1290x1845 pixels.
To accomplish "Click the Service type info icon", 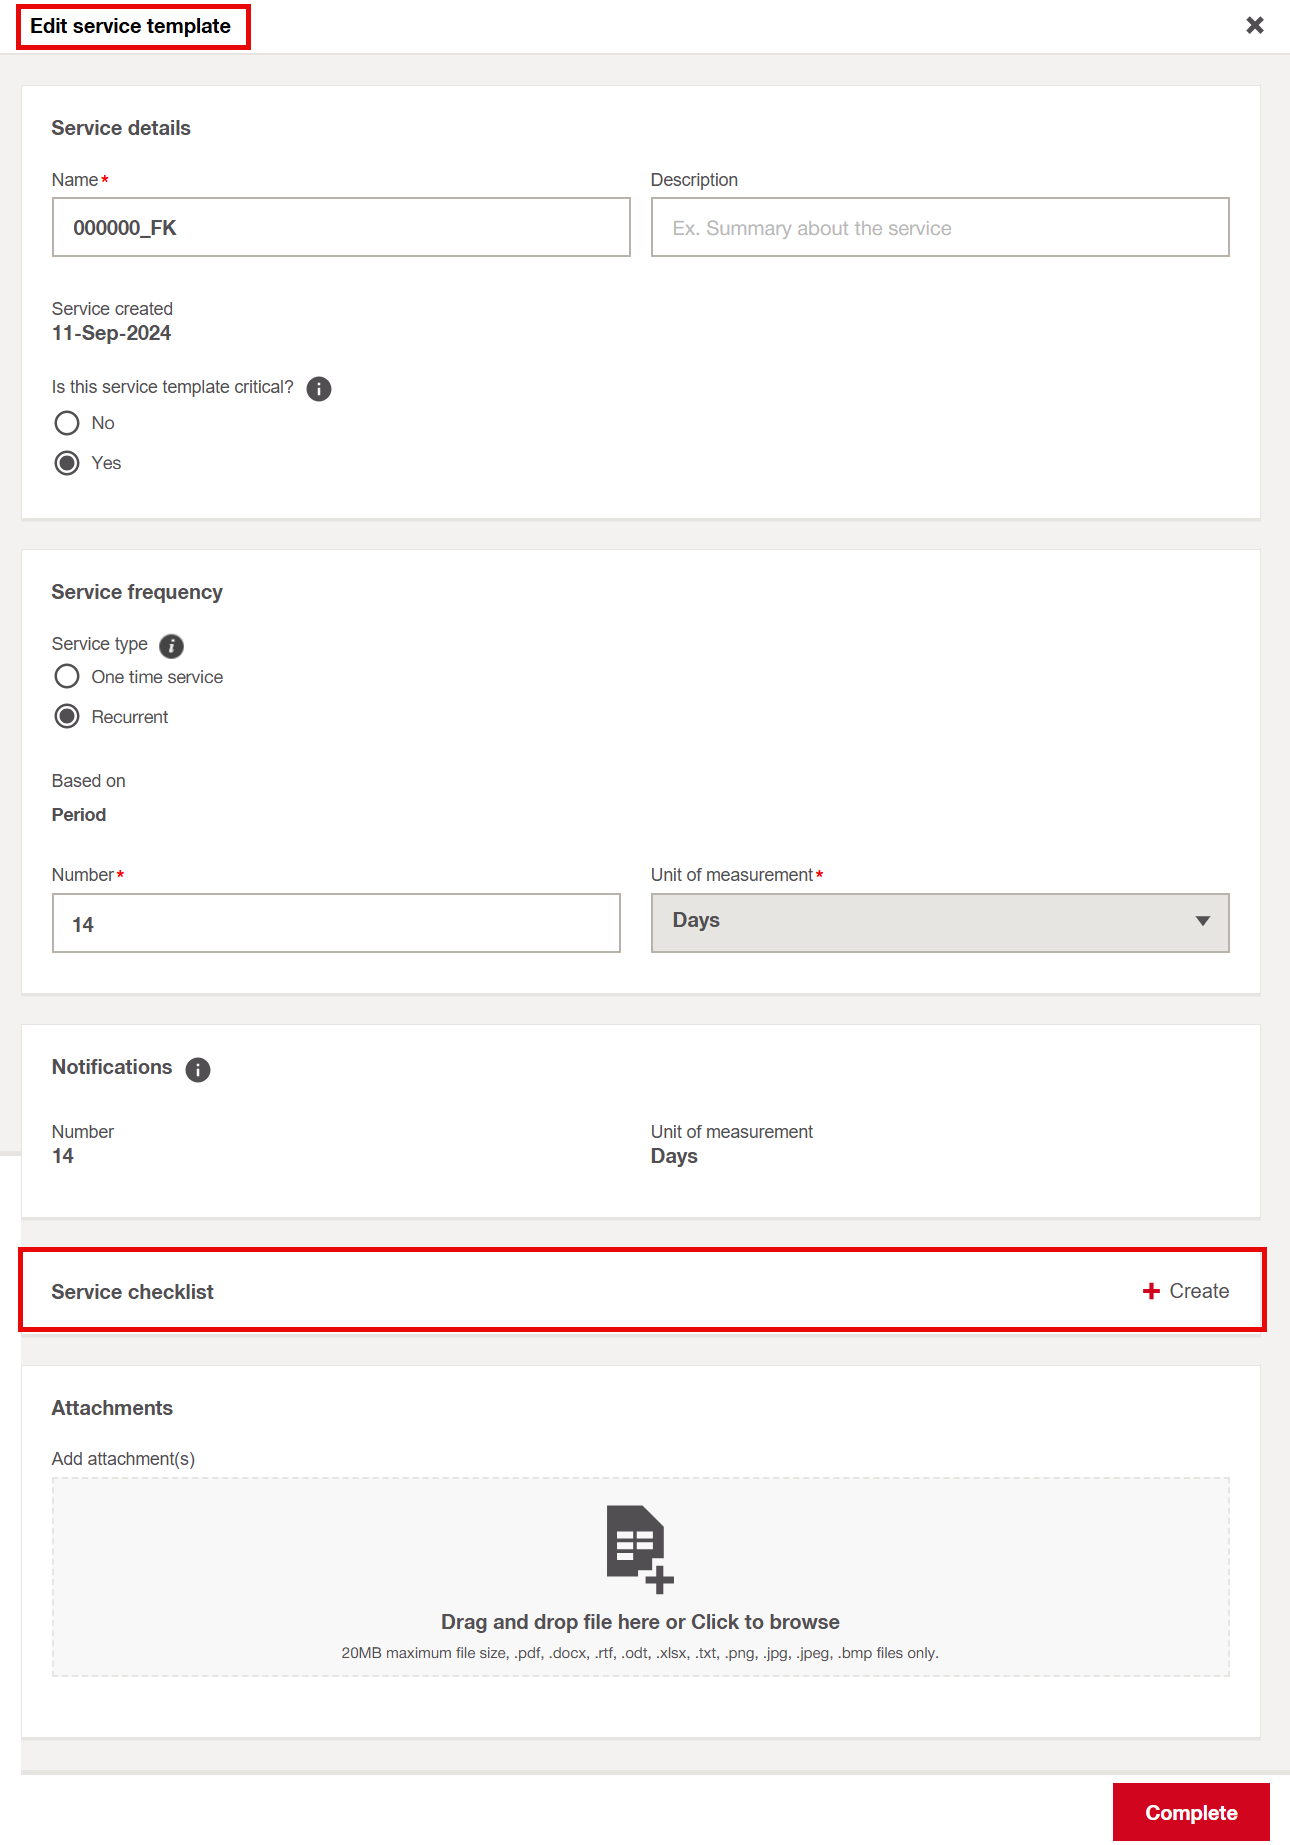I will click(172, 646).
